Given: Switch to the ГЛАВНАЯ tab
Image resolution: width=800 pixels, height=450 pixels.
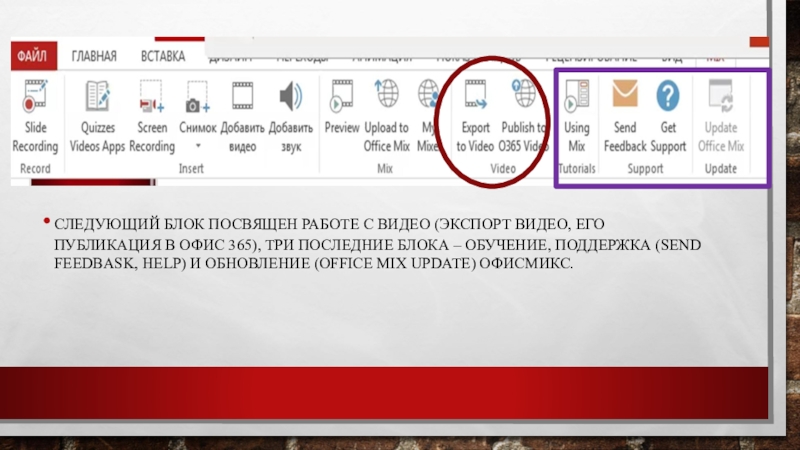Looking at the screenshot, I should 93,56.
